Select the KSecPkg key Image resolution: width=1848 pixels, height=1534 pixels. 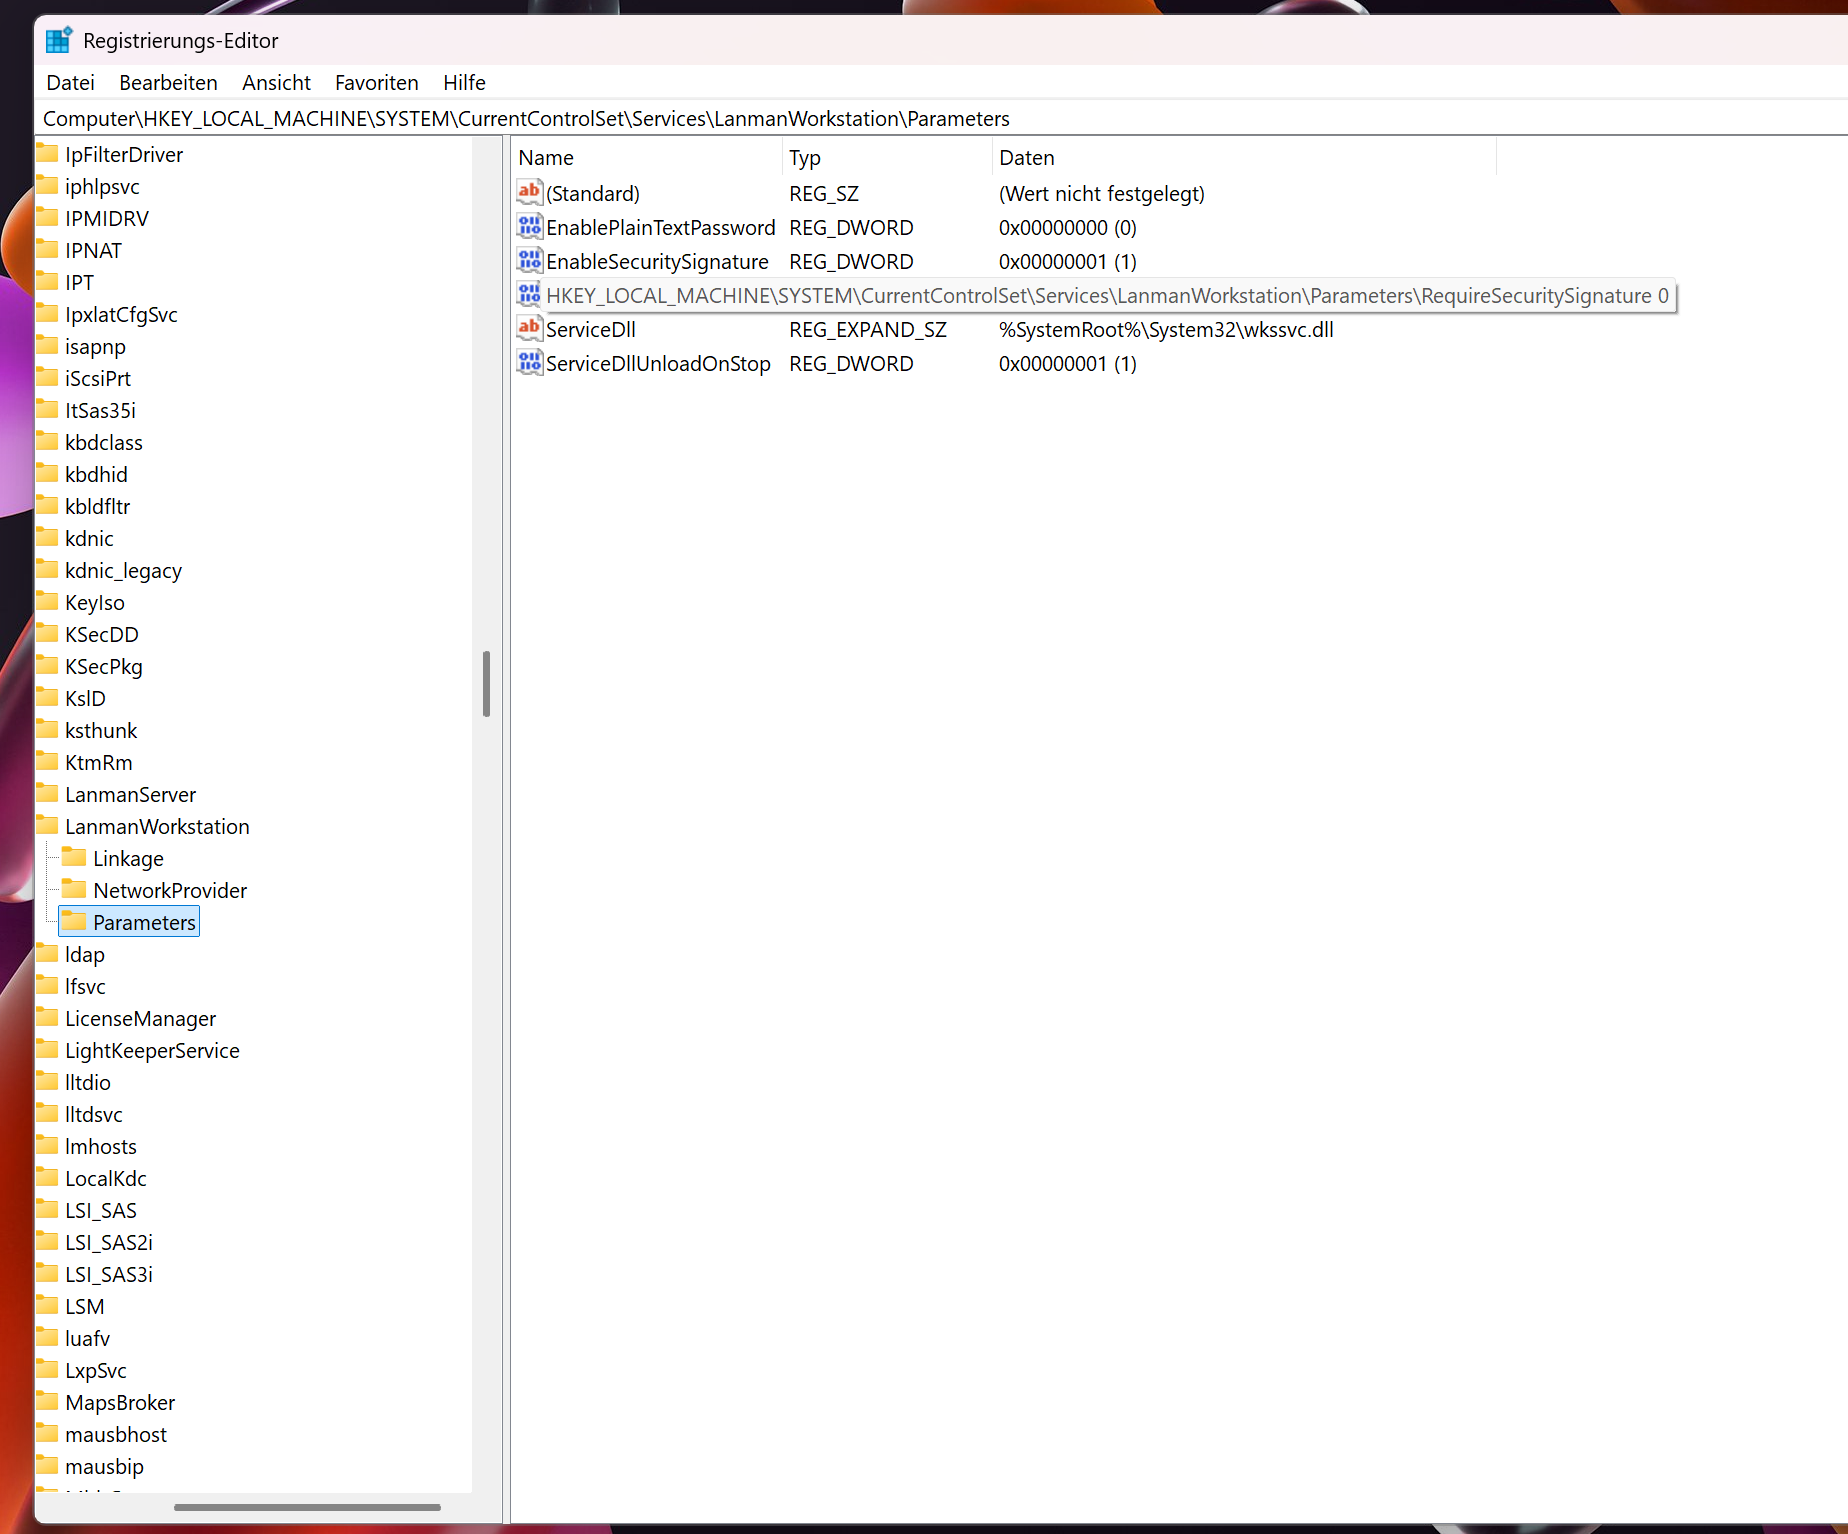(x=104, y=666)
